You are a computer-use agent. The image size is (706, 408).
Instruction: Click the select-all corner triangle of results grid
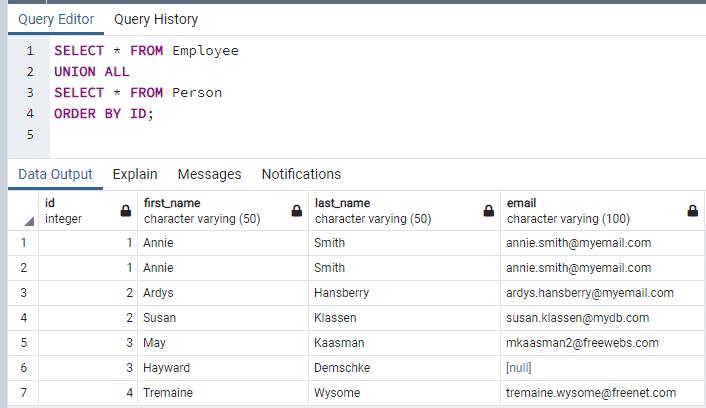(29, 219)
